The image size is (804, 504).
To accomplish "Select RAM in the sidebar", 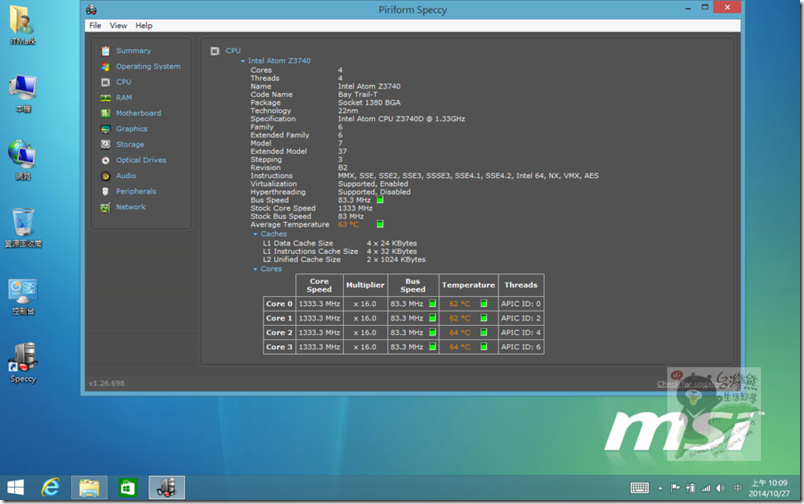I will click(124, 98).
